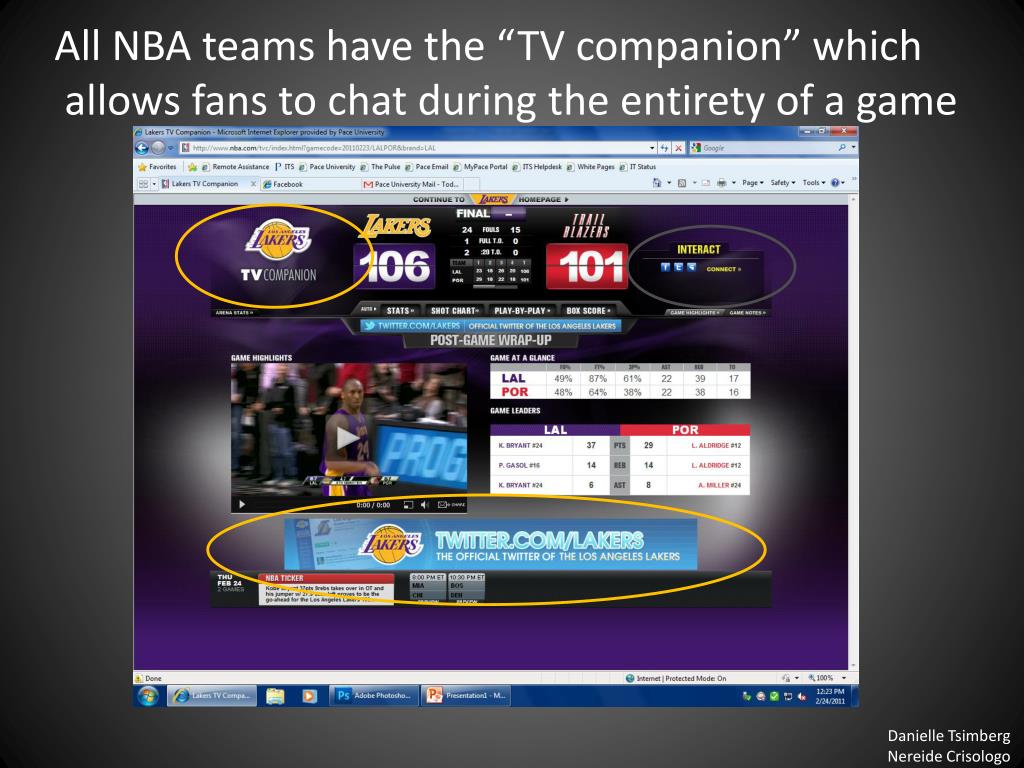The image size is (1024, 768).
Task: Open the Stats tab
Action: (400, 311)
